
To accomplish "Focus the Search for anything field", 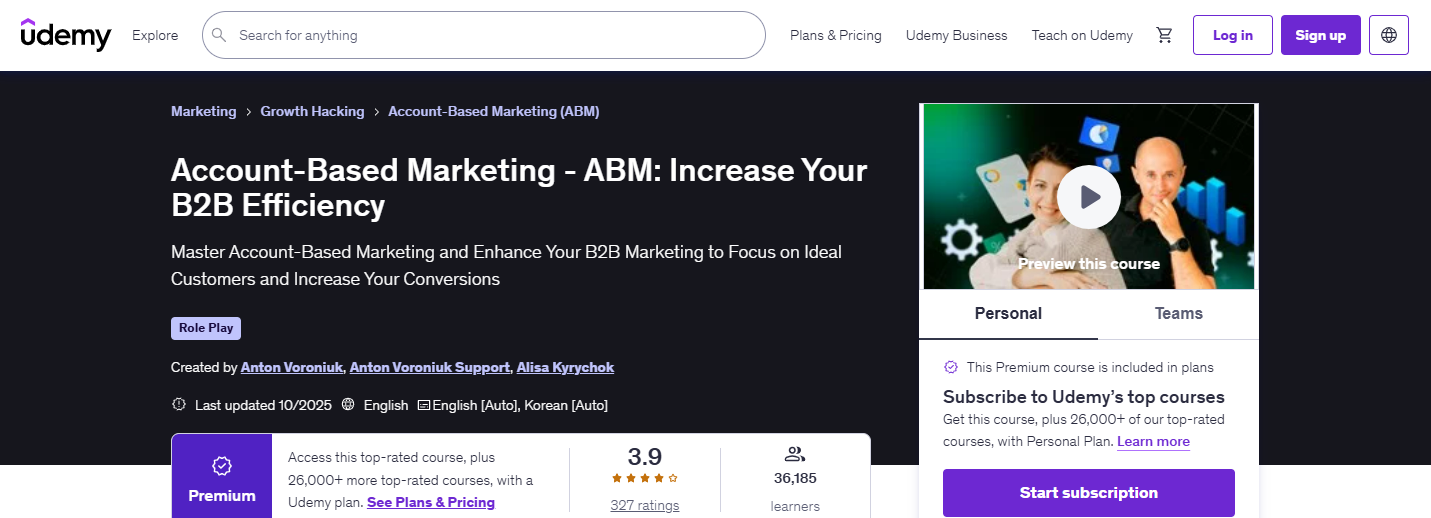I will (x=484, y=35).
